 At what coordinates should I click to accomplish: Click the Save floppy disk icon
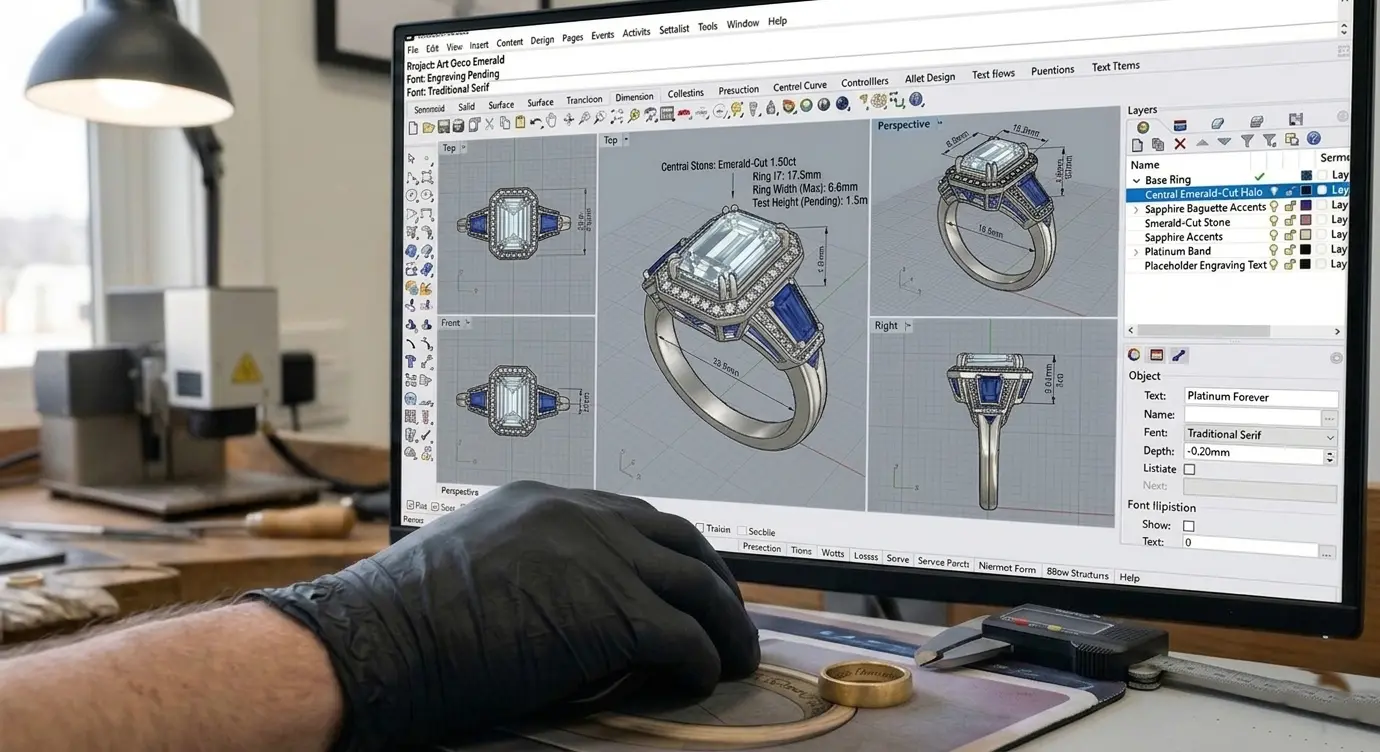click(x=444, y=126)
